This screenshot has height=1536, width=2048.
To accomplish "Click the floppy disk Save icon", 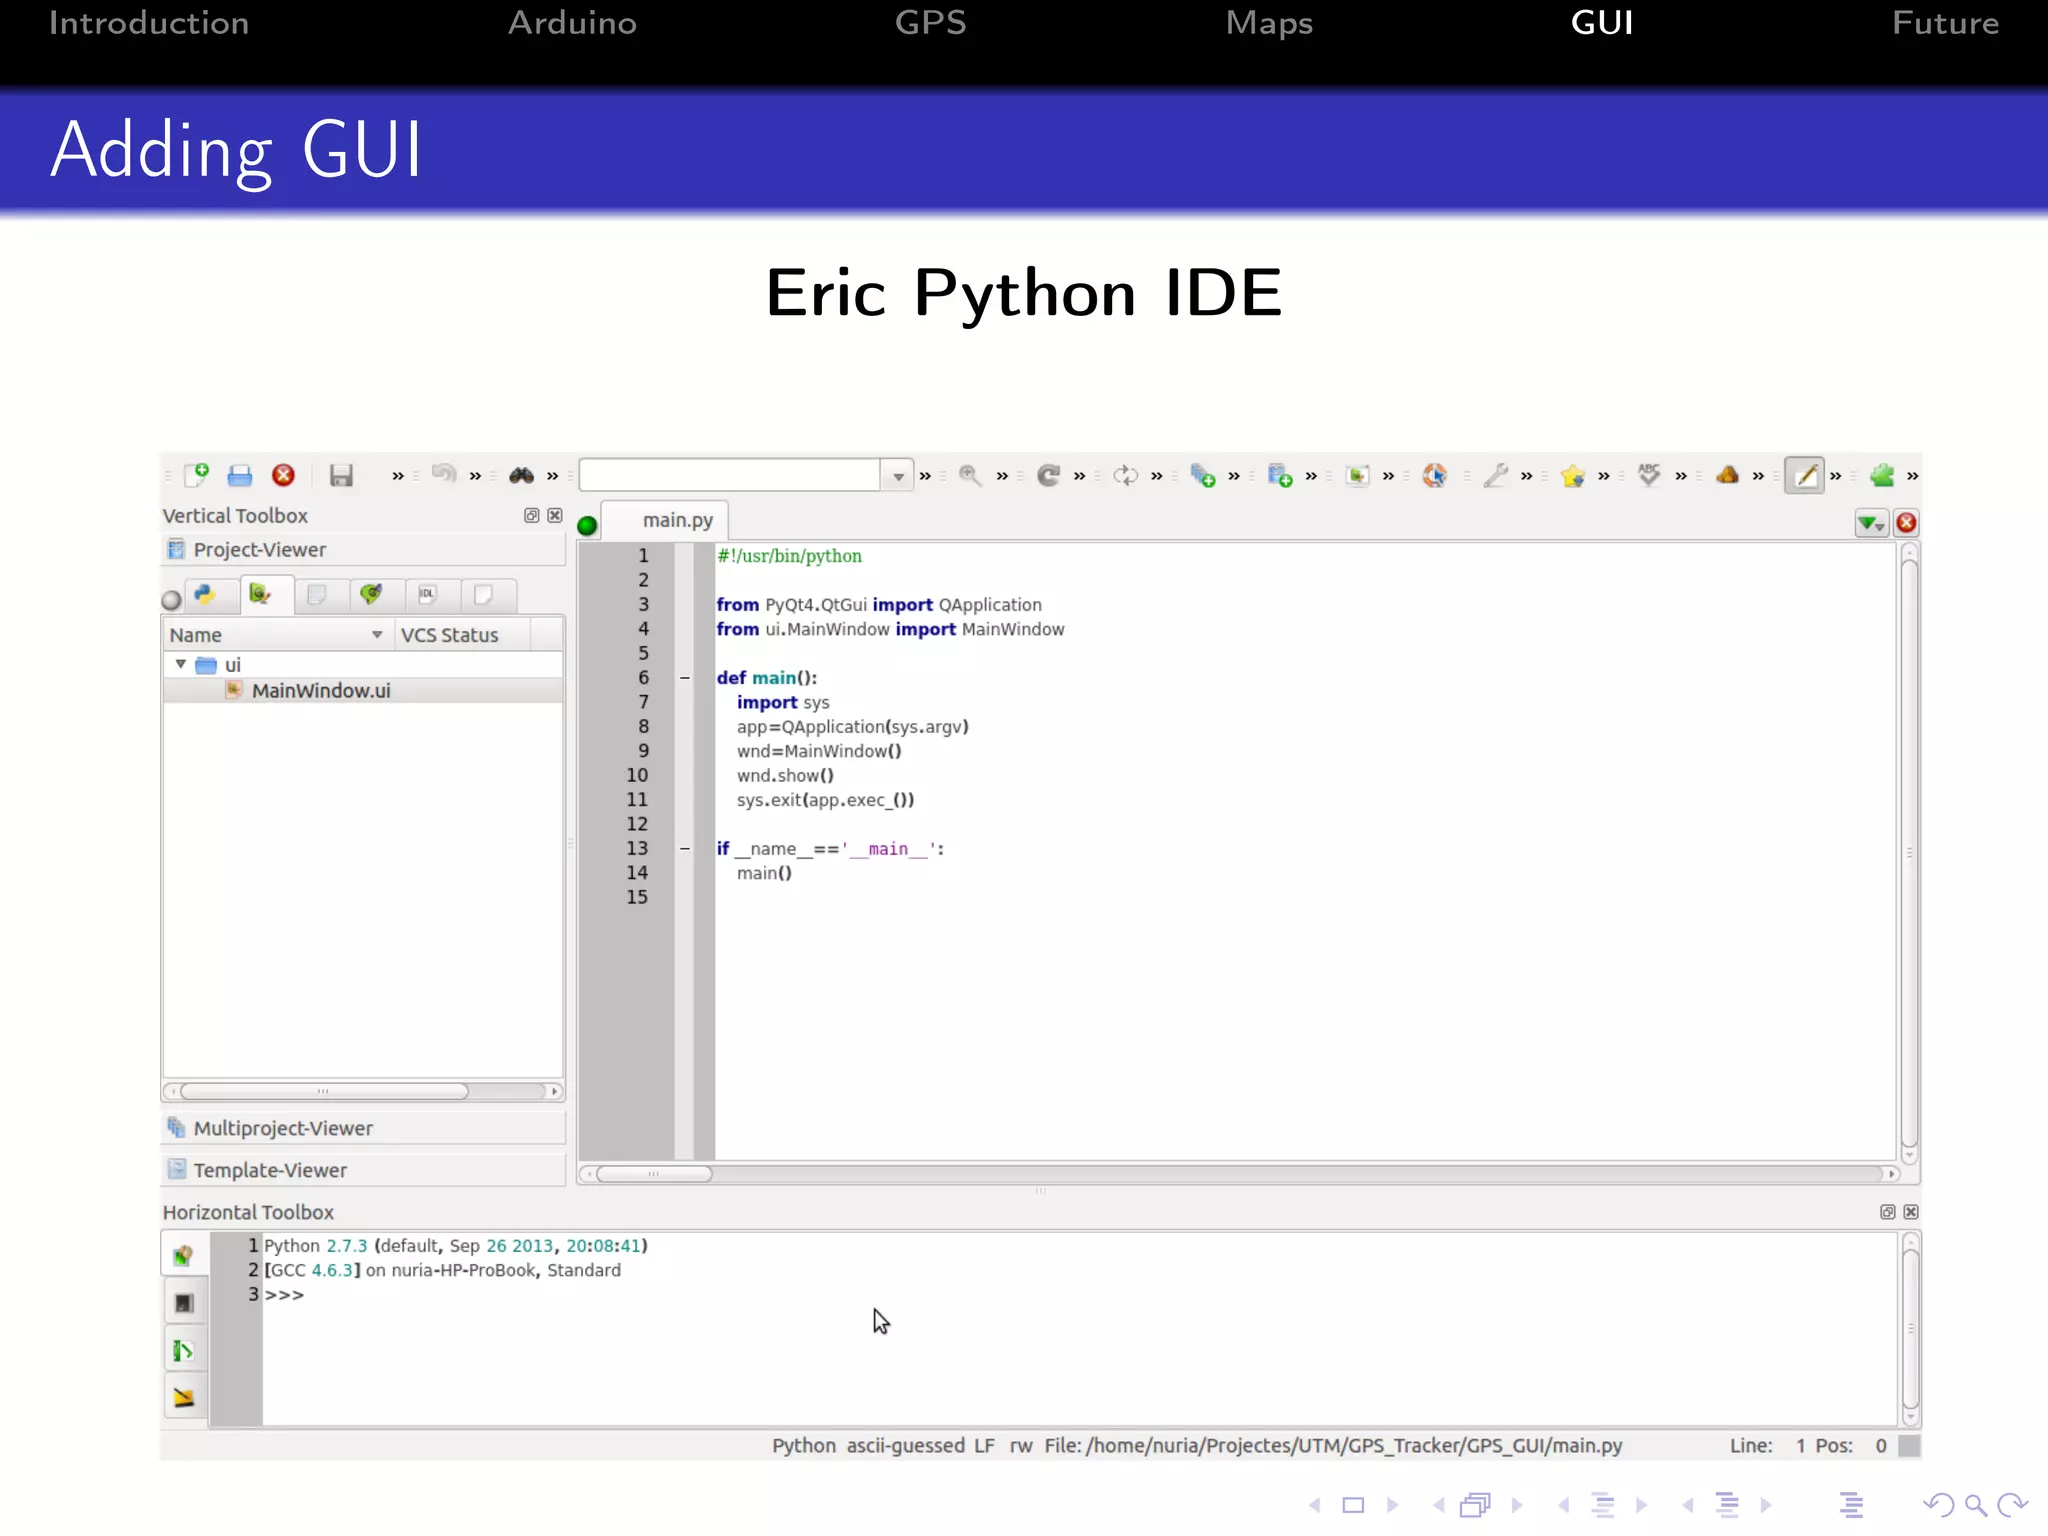I will click(341, 475).
